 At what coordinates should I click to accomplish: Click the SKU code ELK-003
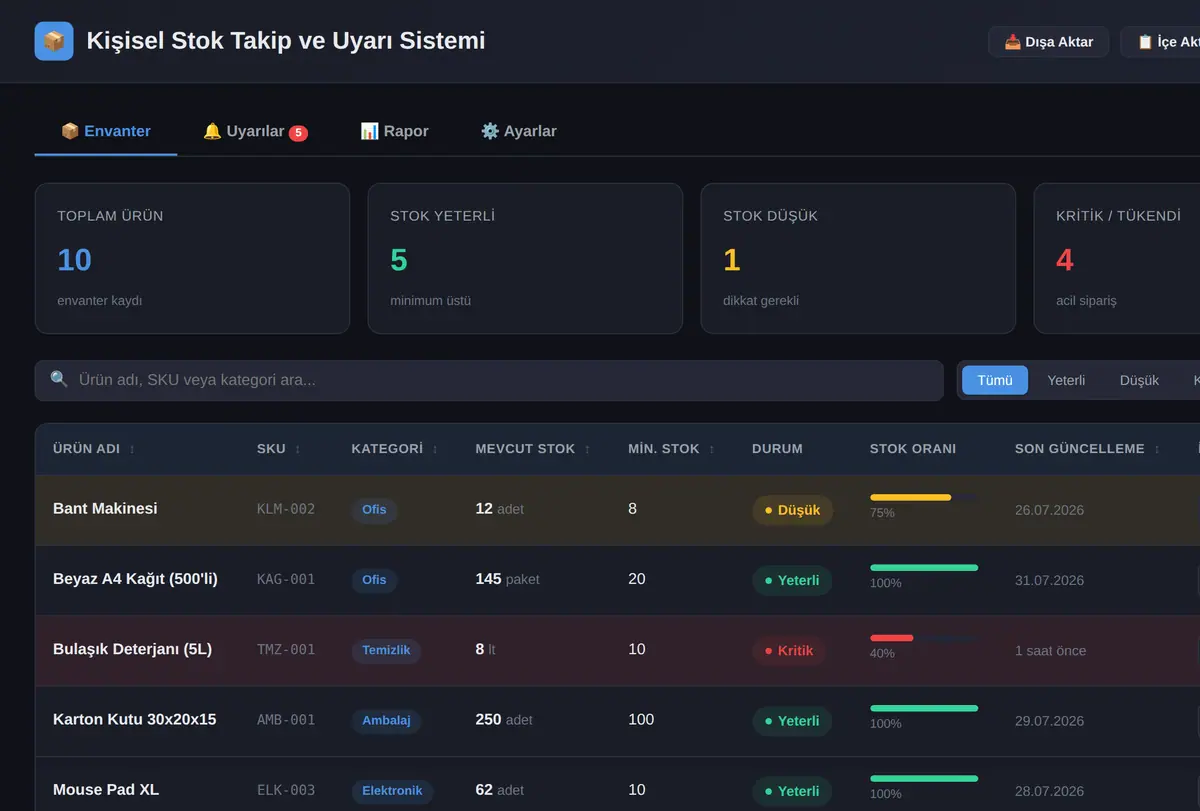[x=286, y=790]
